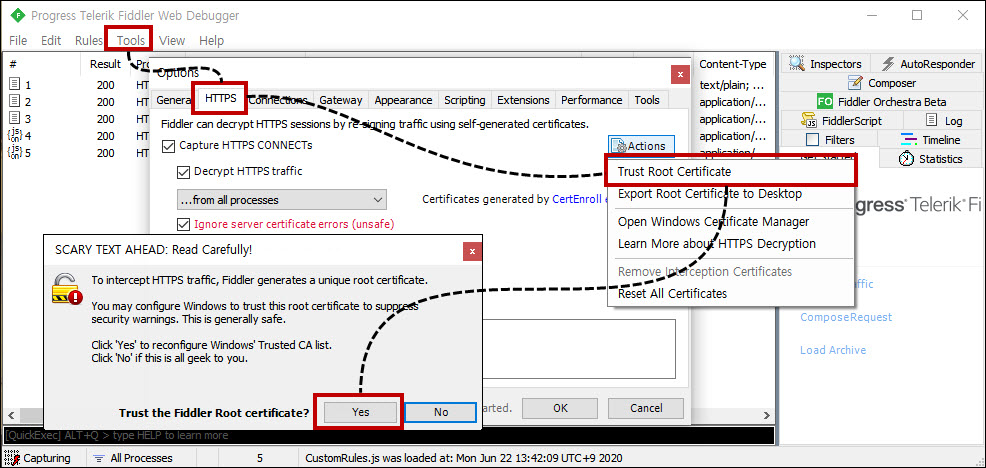Click the Fiddler app logo in title bar
The image size is (986, 468).
coord(16,15)
